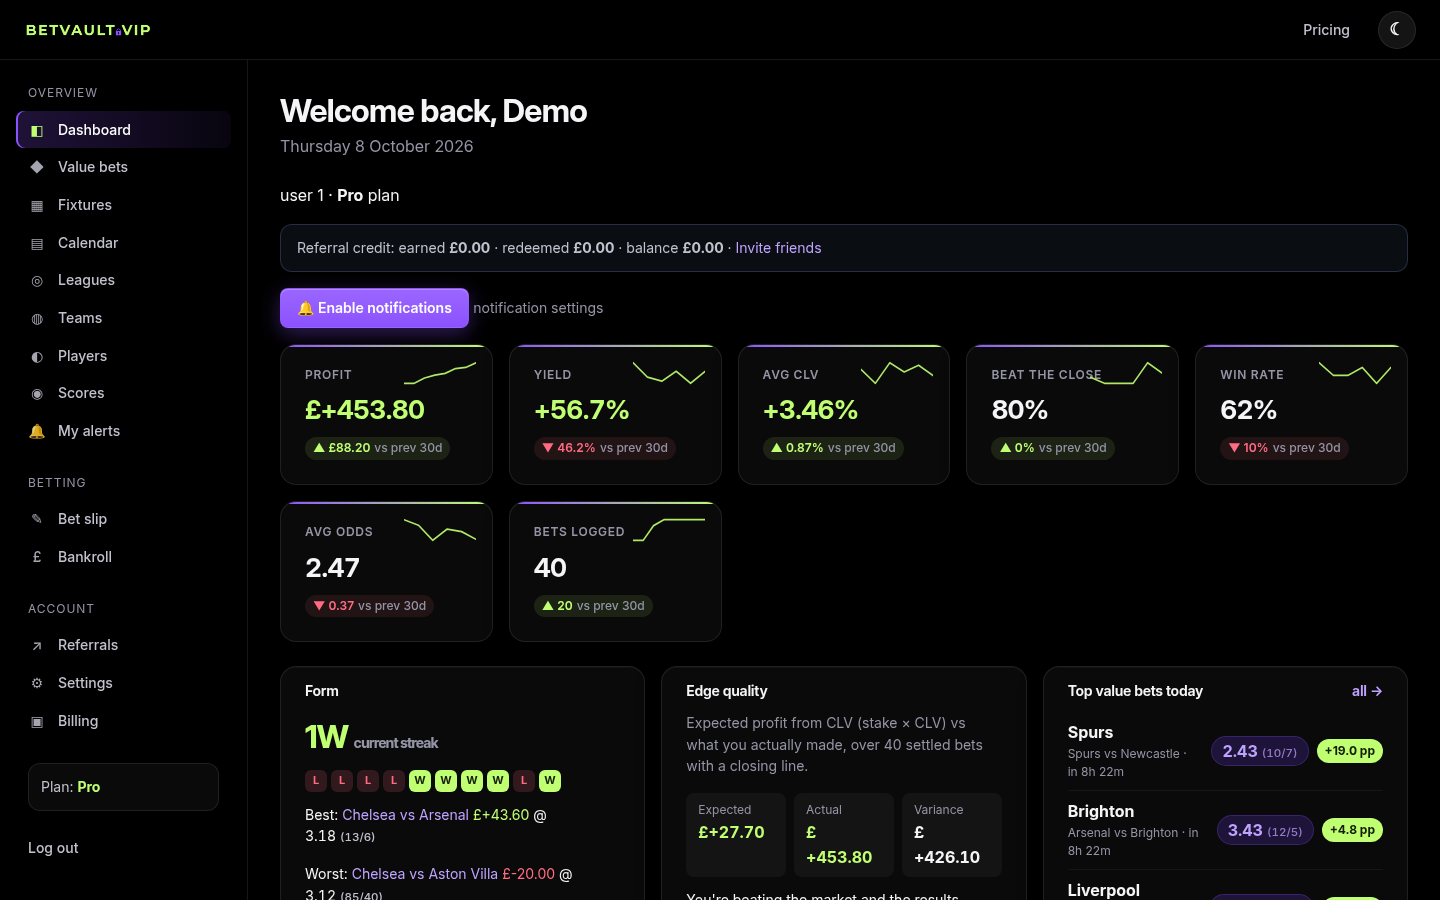Click the My alerts bell icon

point(37,431)
